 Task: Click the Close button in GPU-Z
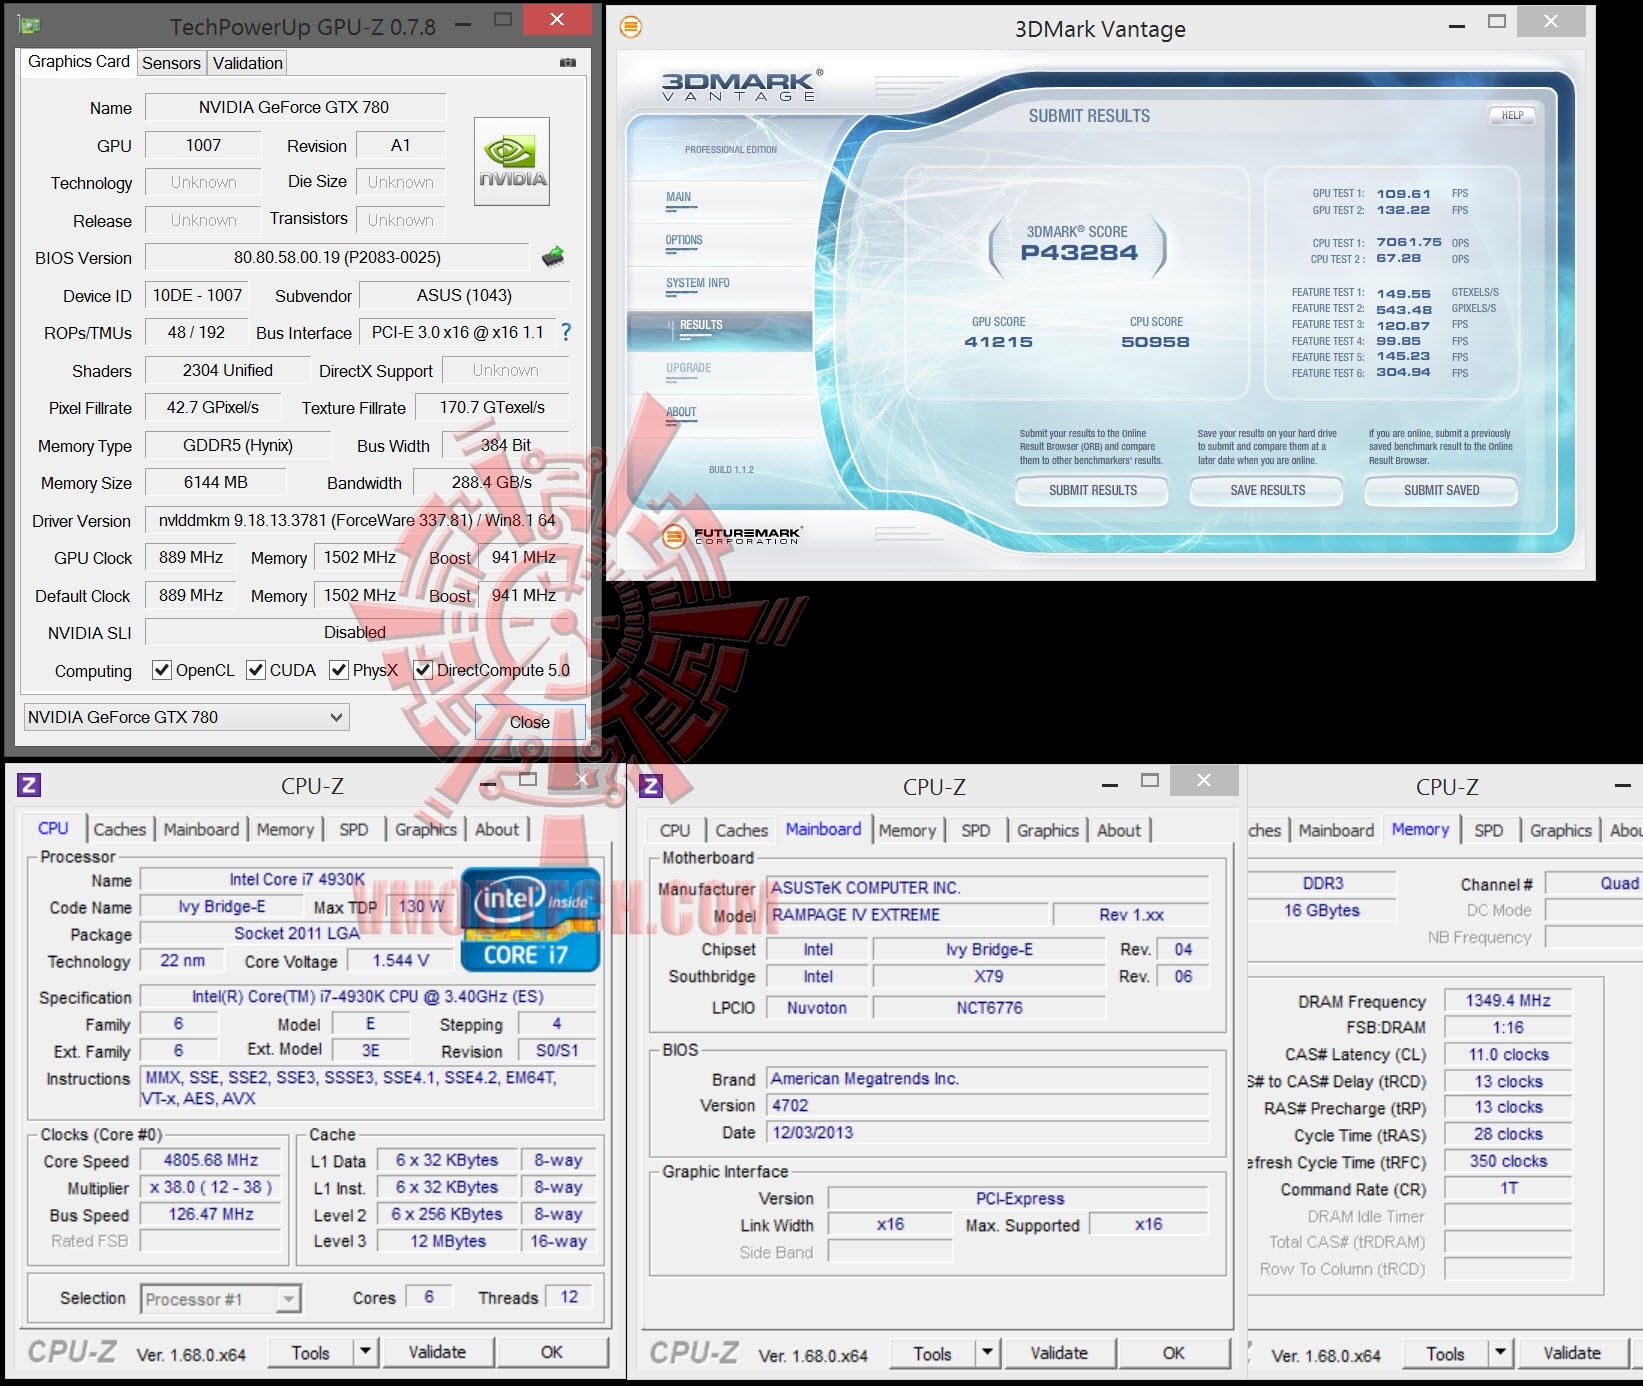click(530, 722)
